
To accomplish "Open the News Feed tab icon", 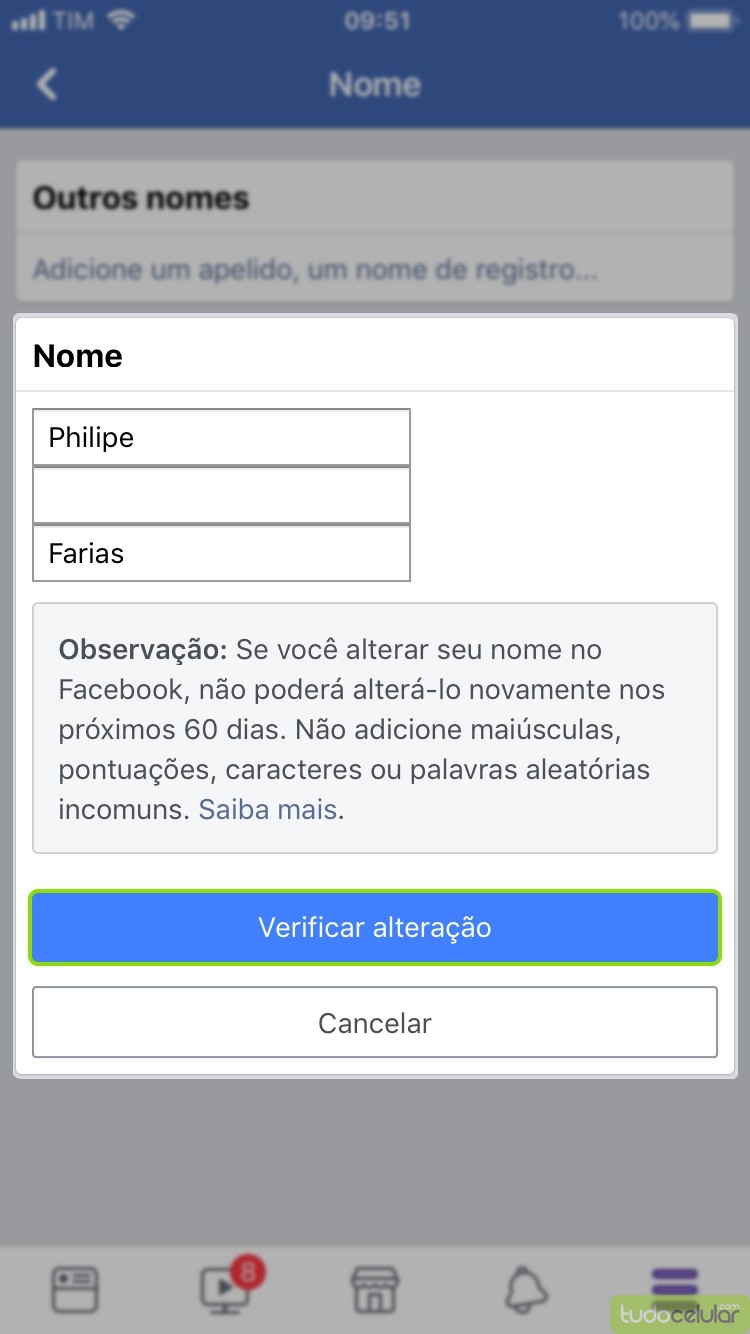I will pos(75,1289).
